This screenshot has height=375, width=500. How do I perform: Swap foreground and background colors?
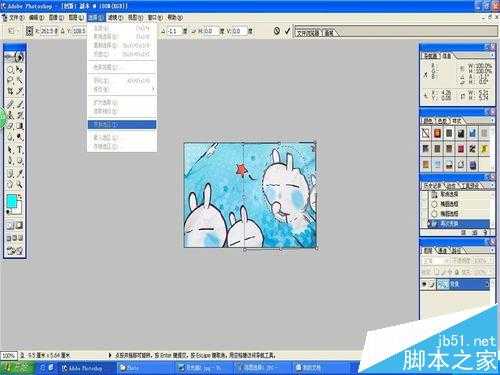click(21, 197)
